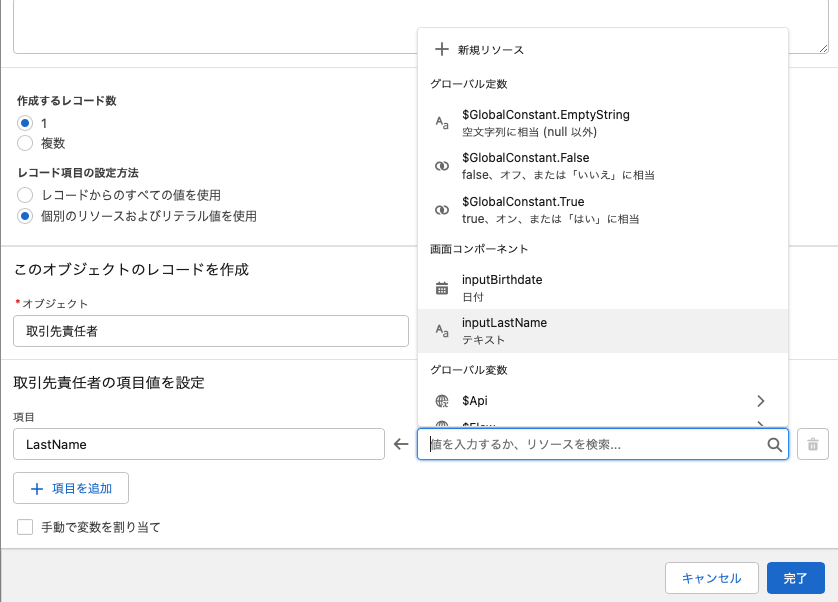This screenshot has height=602, width=838.
Task: Select $GlobalConstant.True from the list
Action: (x=602, y=210)
